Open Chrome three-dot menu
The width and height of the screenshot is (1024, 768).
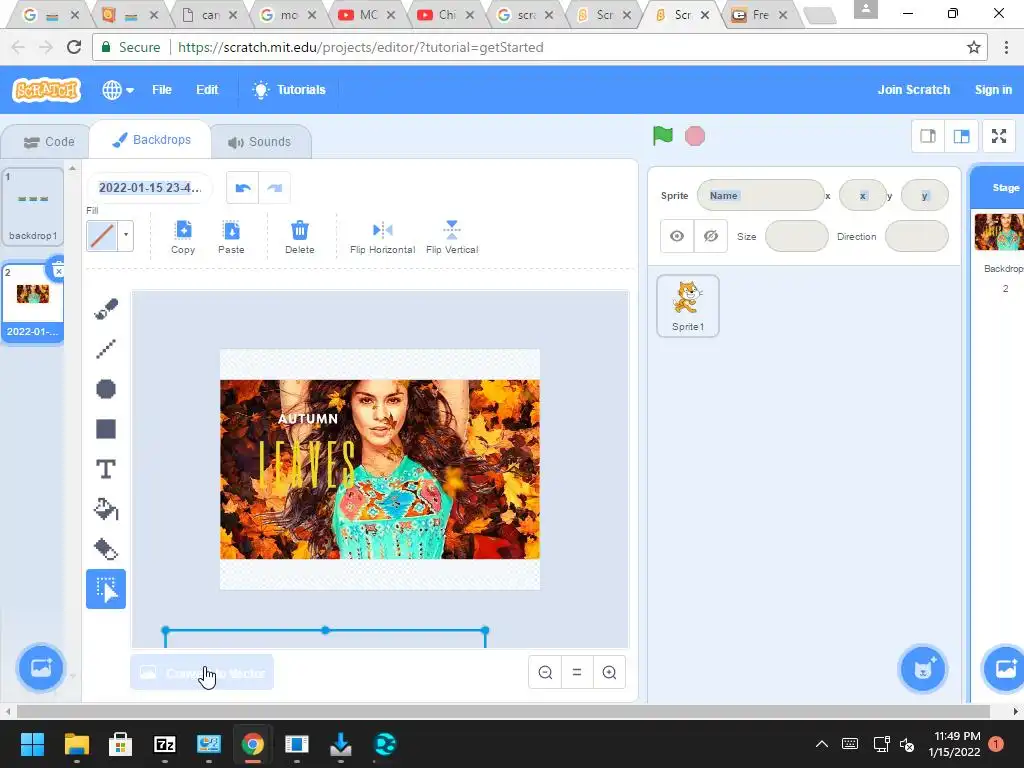(x=1006, y=47)
